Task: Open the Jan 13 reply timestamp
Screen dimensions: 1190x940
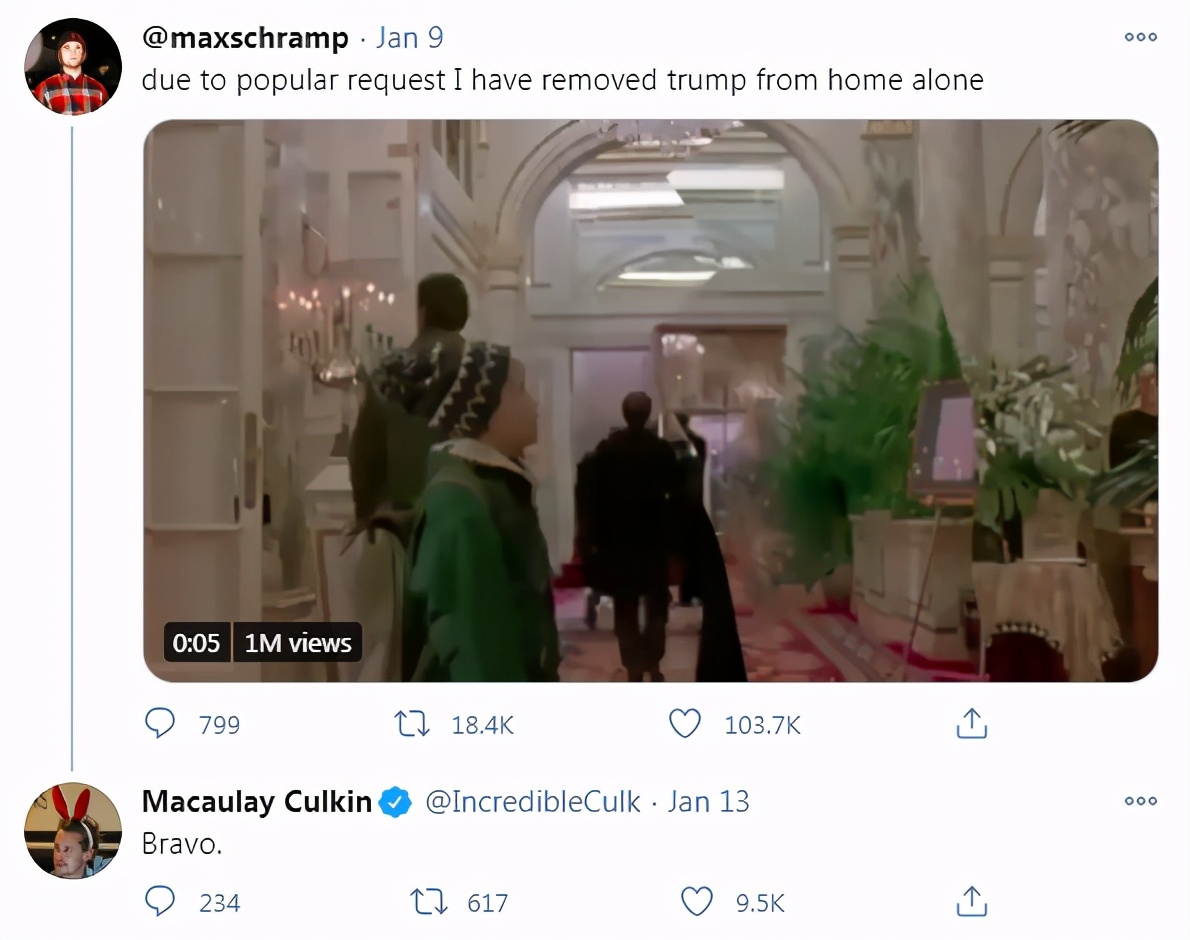Action: [x=708, y=802]
